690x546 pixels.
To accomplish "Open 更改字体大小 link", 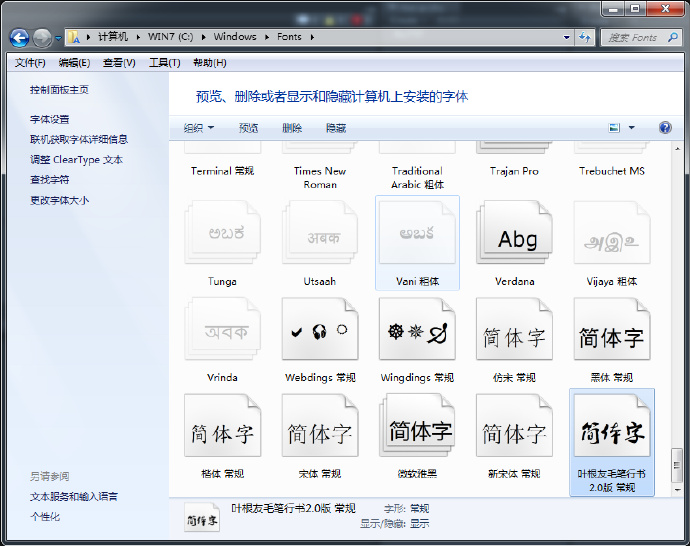I will (59, 200).
